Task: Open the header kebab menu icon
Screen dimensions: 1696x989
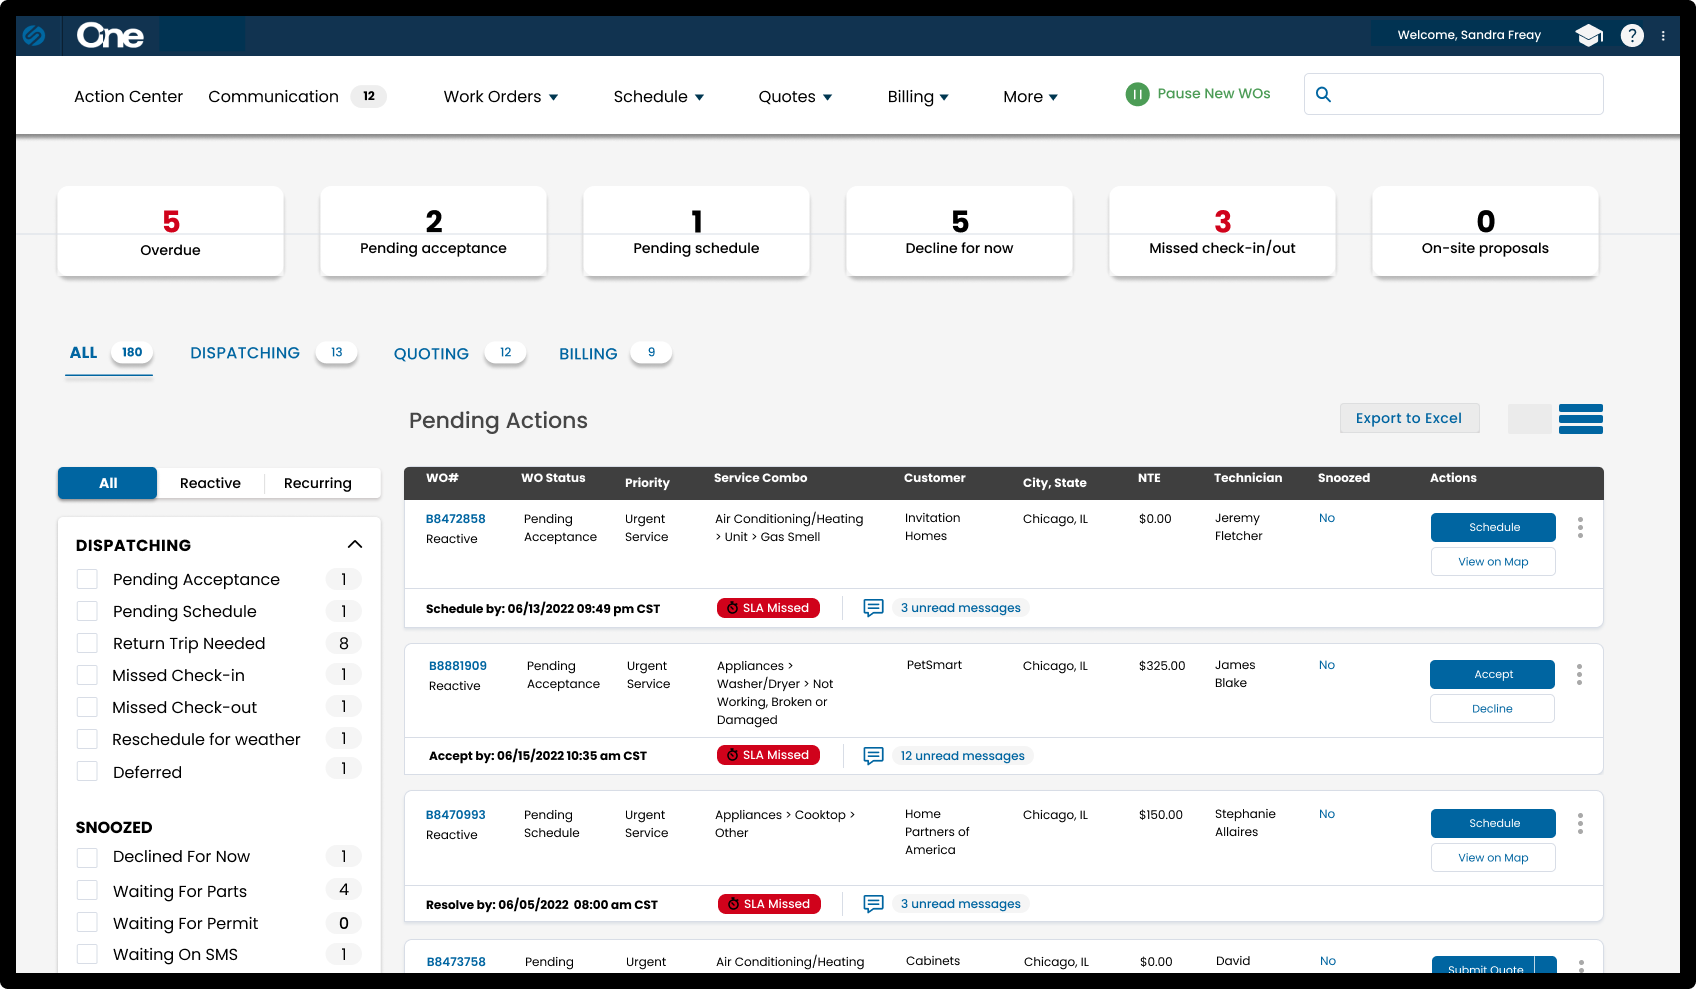Action: [1663, 35]
